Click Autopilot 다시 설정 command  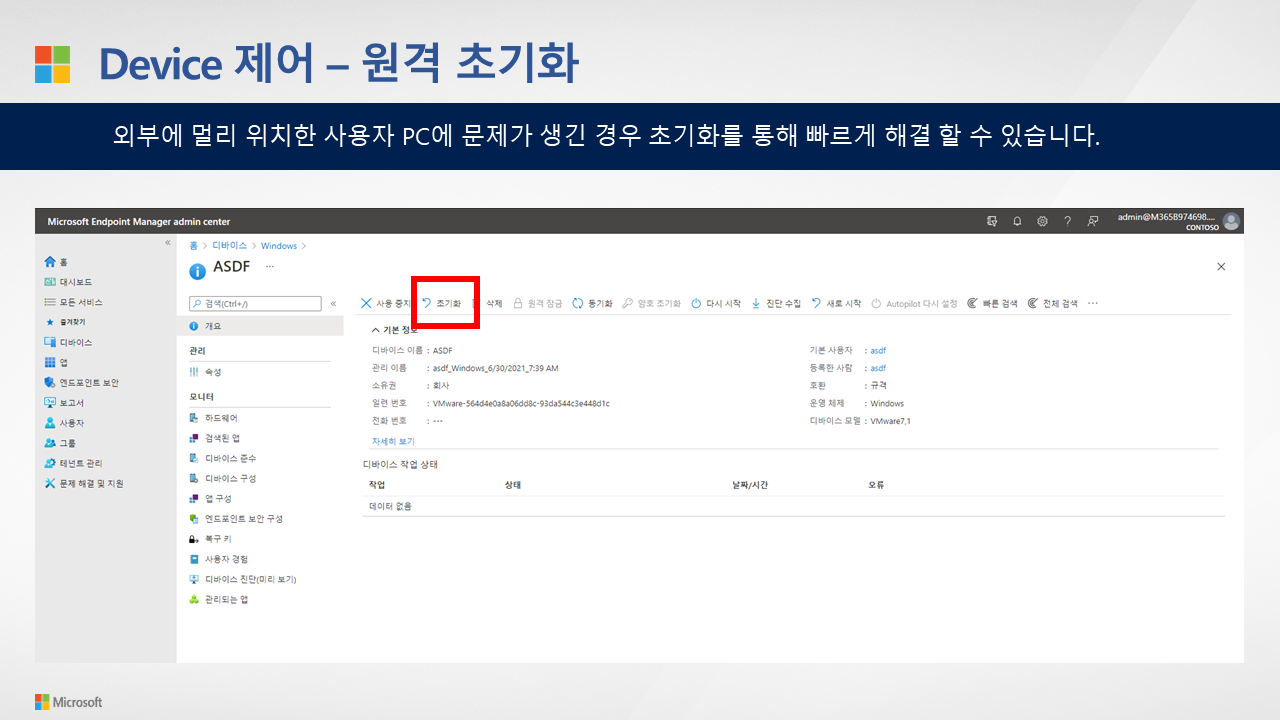(914, 303)
